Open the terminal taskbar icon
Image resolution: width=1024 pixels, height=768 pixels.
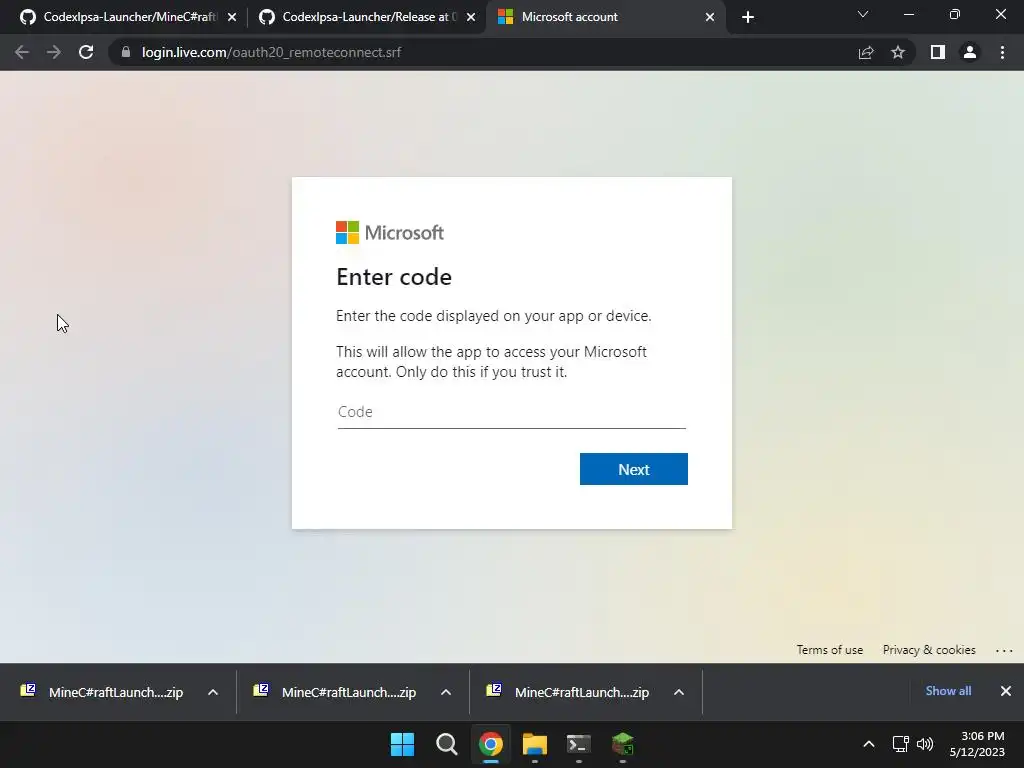pyautogui.click(x=579, y=744)
